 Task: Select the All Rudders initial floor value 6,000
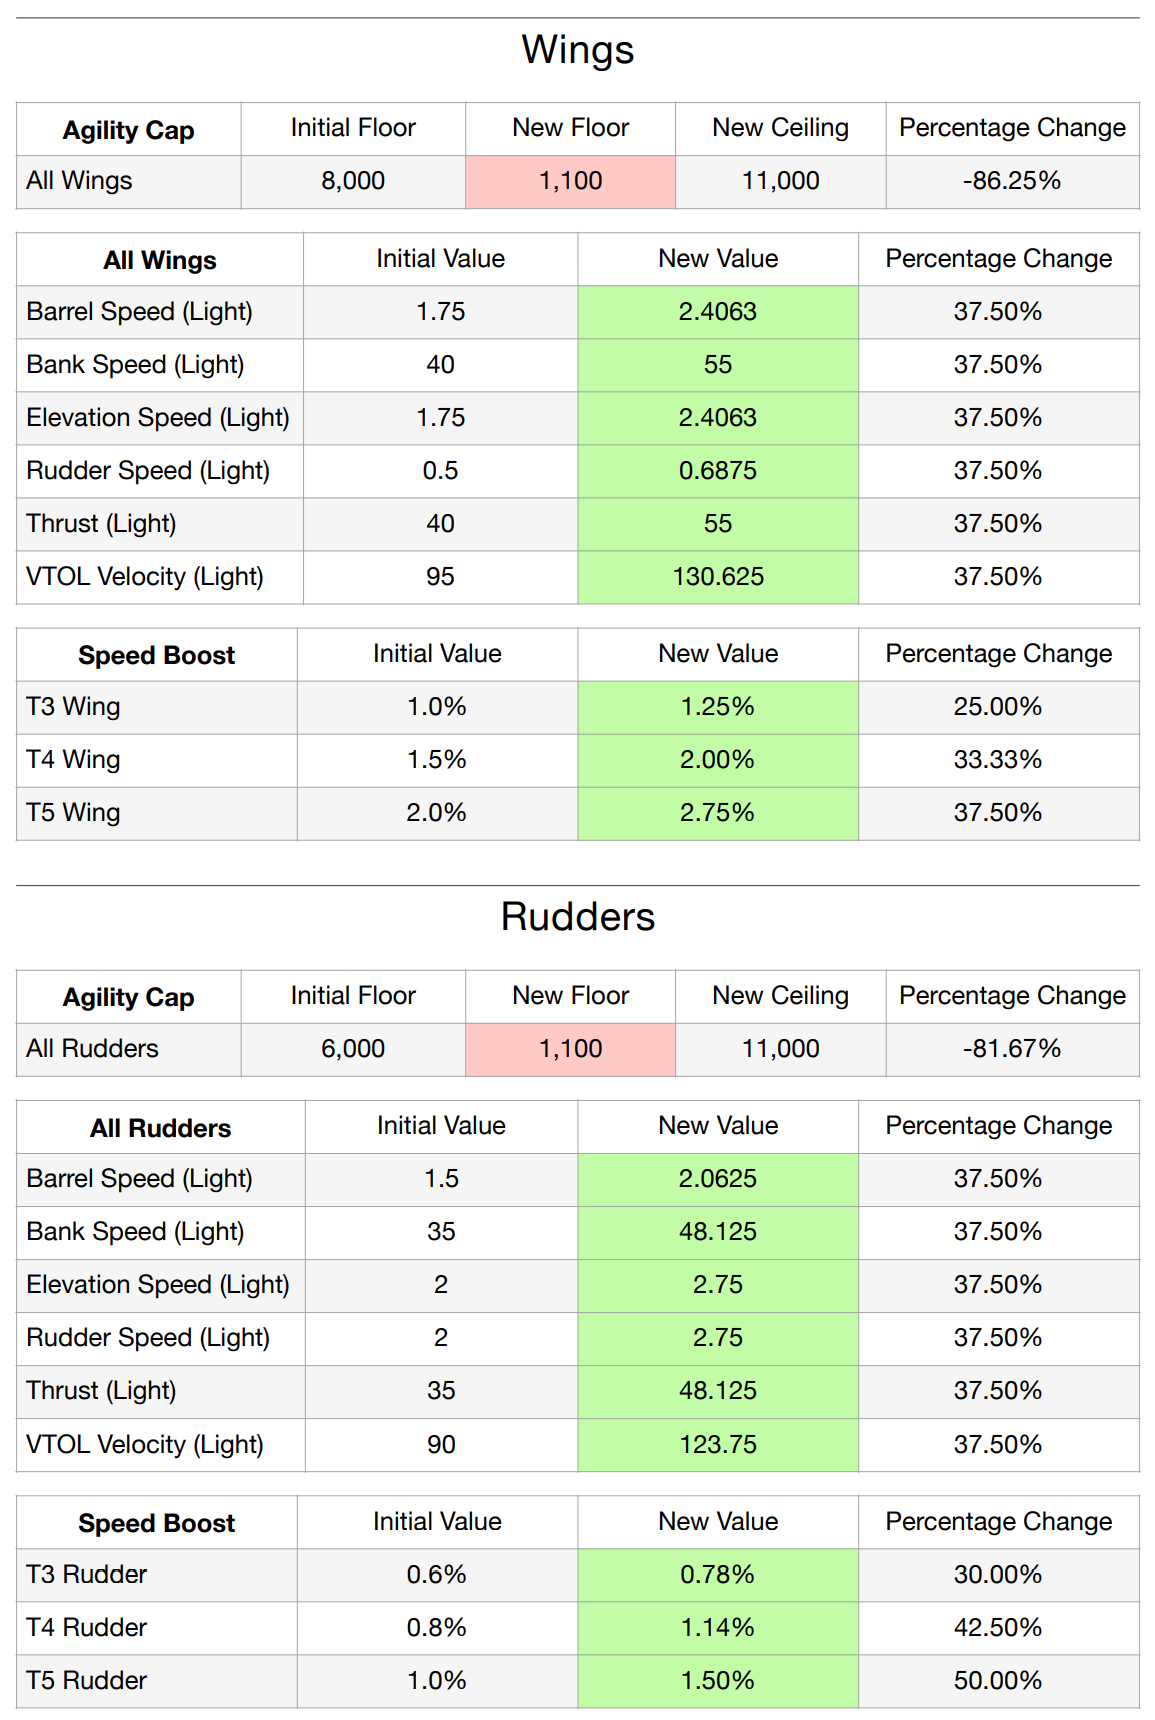tap(353, 1049)
